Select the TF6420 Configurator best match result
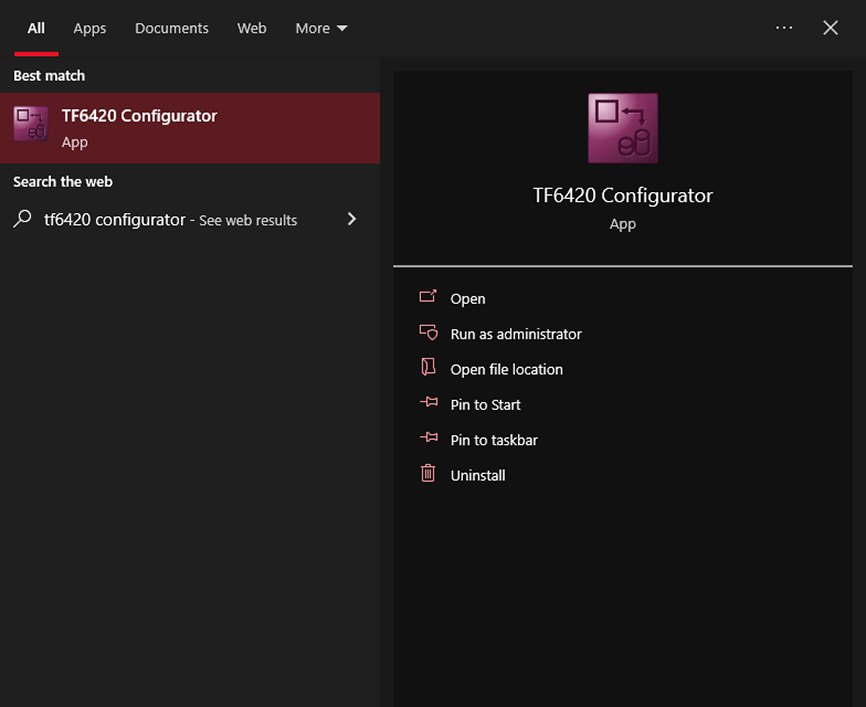 190,128
